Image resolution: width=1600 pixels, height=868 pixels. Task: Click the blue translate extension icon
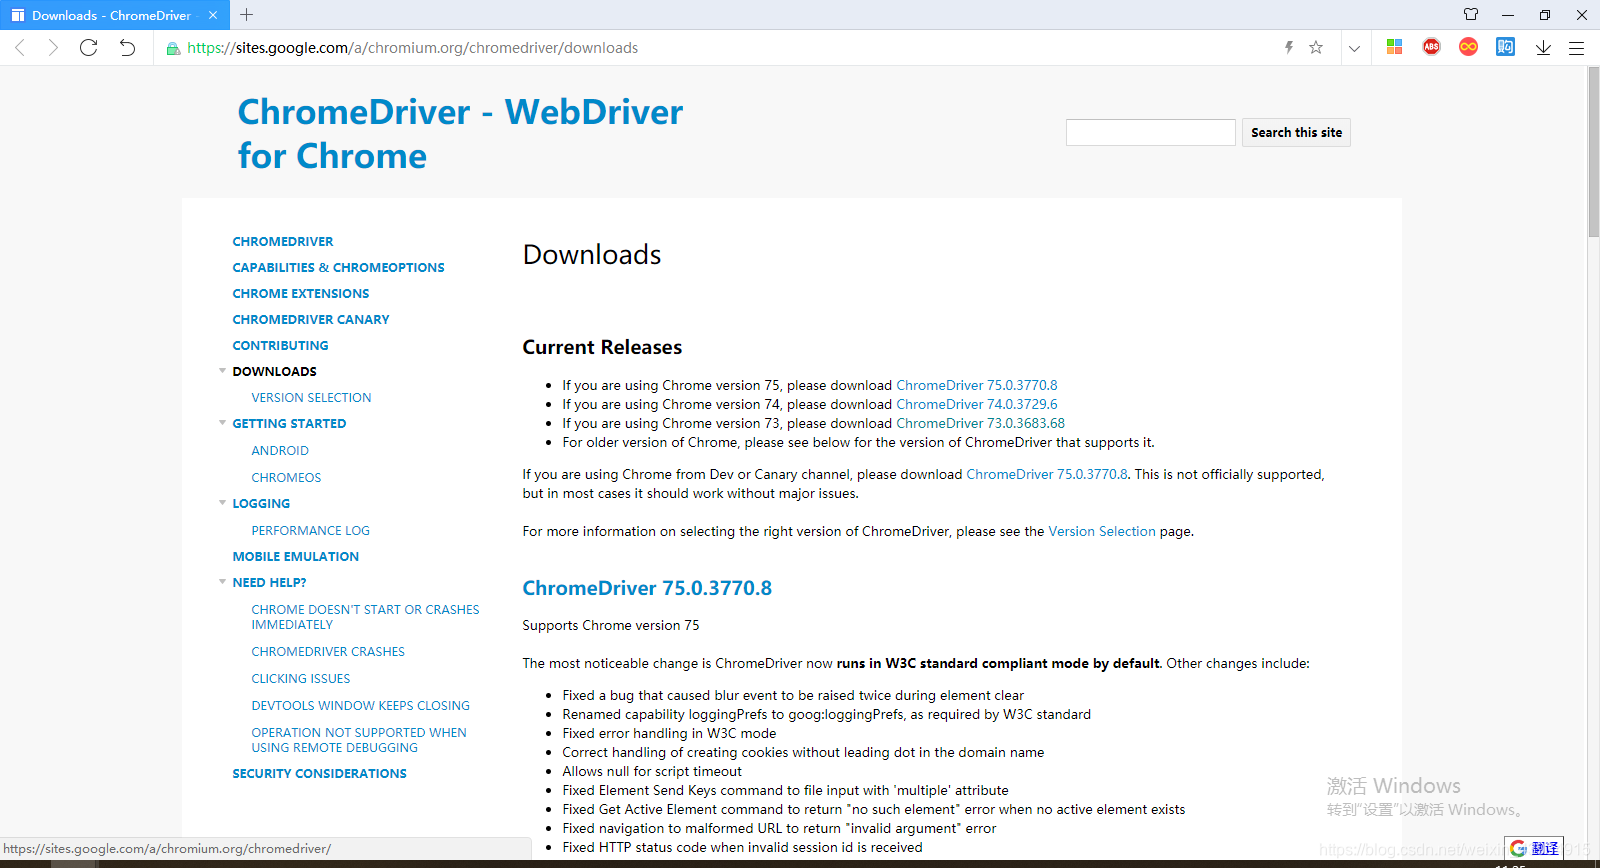(x=1505, y=47)
